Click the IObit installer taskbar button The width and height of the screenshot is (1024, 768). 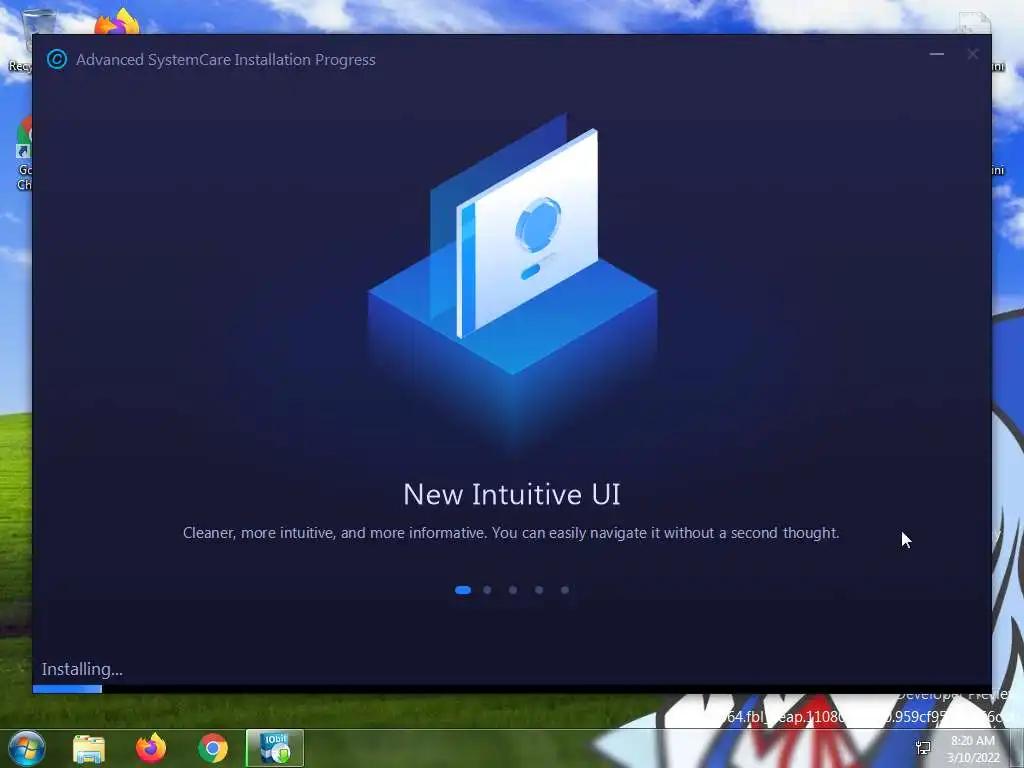[275, 748]
